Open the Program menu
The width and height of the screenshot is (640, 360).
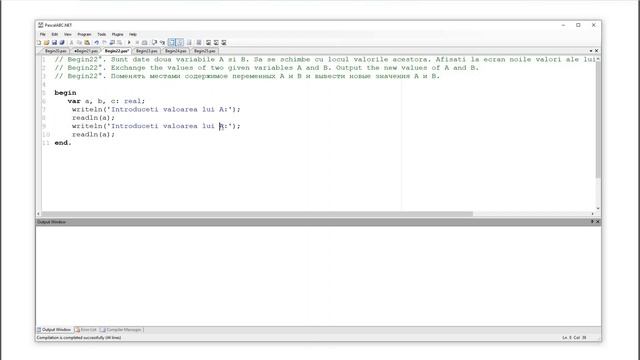pyautogui.click(x=84, y=34)
